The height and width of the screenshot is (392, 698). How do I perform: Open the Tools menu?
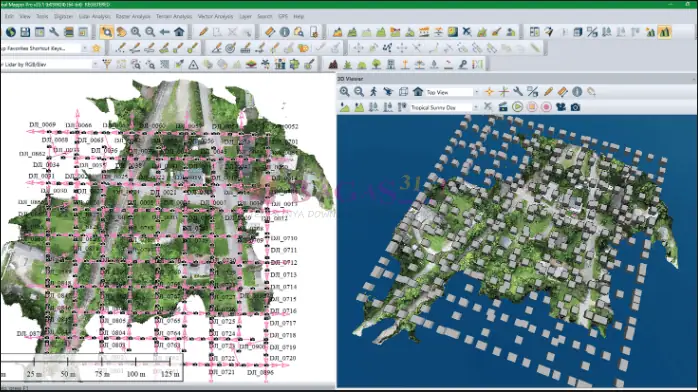point(42,16)
